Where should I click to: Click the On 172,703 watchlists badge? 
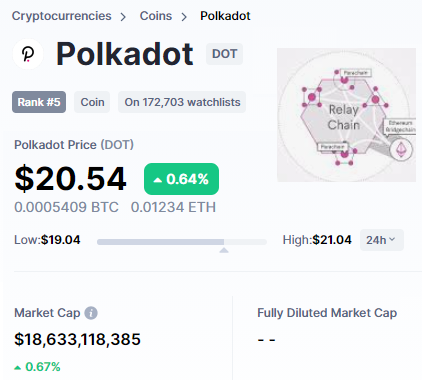click(182, 102)
